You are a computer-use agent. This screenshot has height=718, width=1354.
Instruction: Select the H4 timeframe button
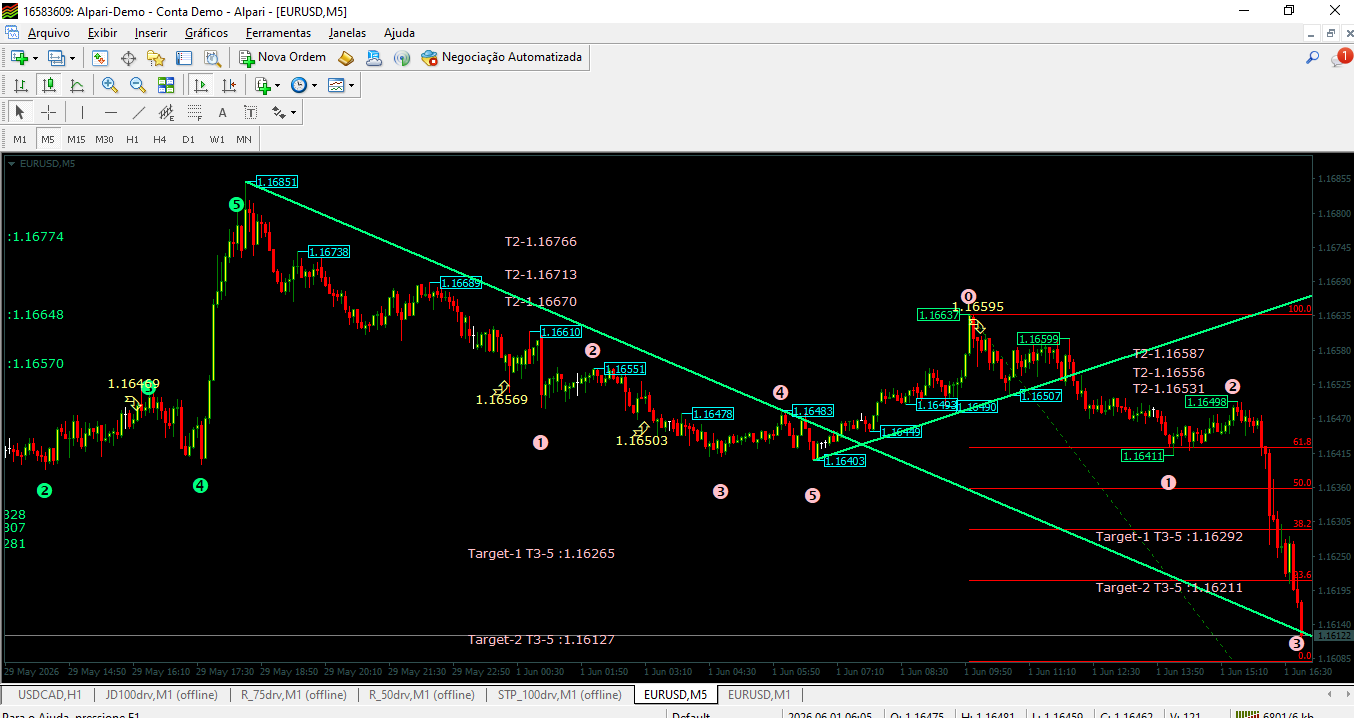click(x=160, y=139)
